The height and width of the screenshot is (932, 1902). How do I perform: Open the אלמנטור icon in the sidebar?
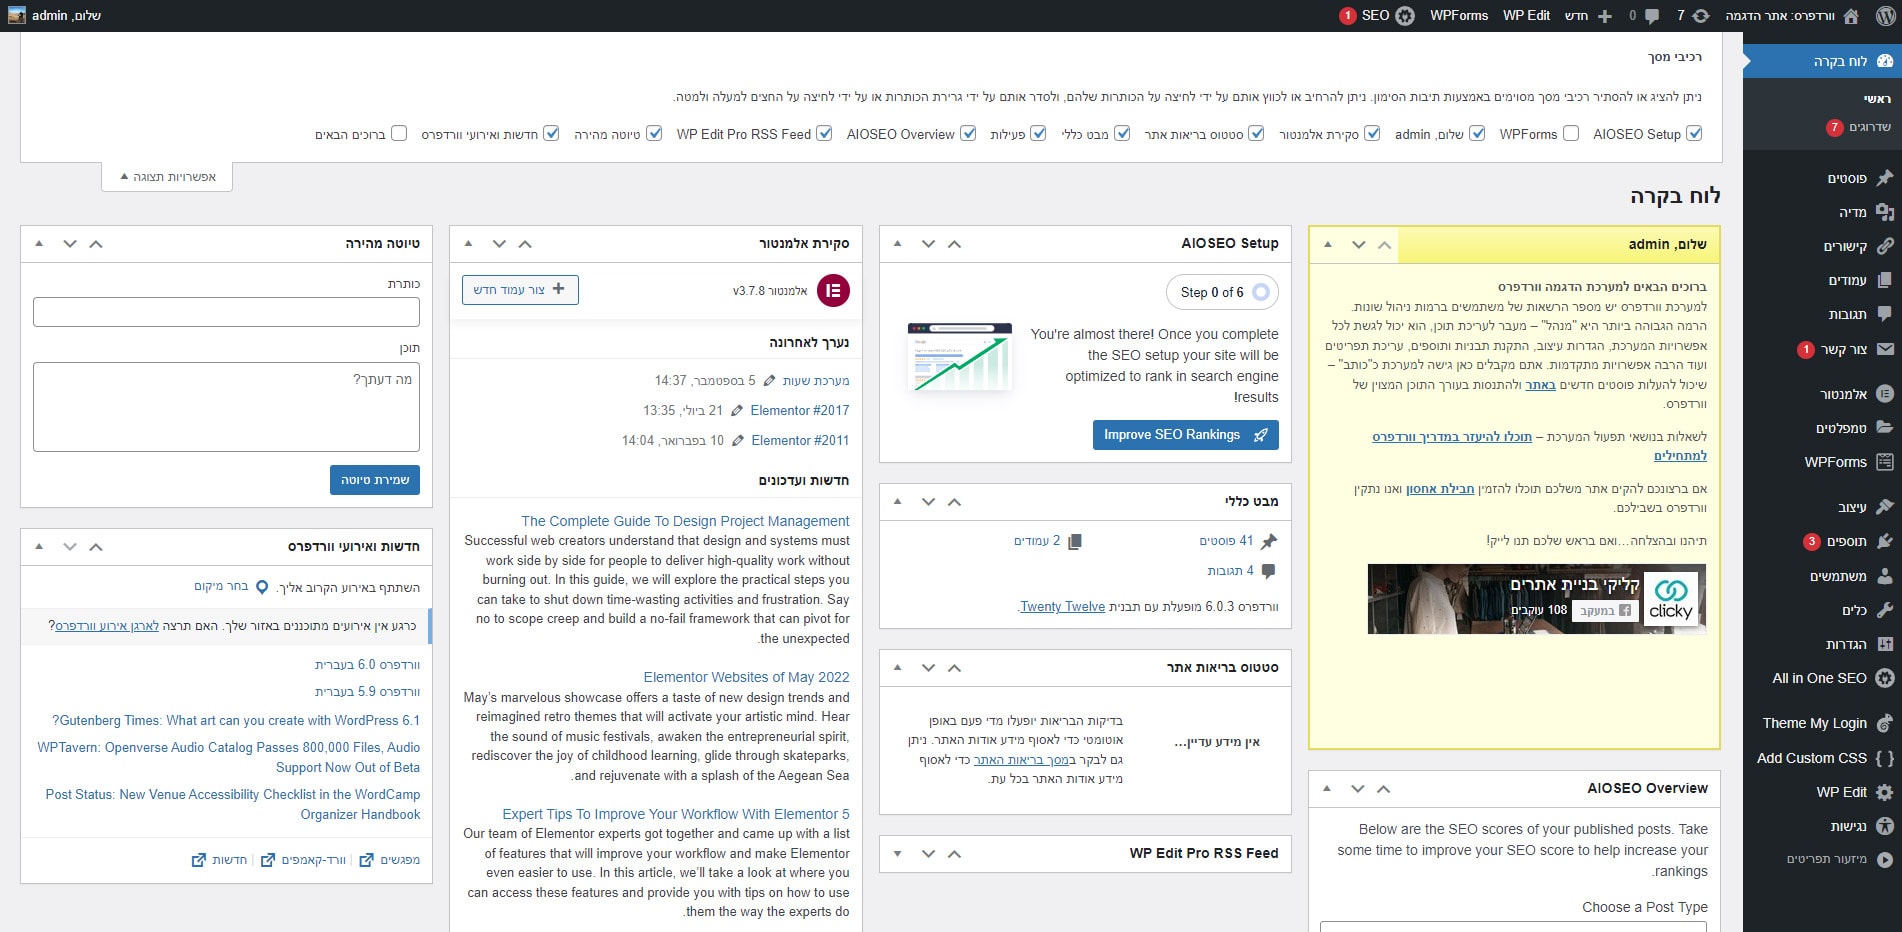click(1884, 394)
